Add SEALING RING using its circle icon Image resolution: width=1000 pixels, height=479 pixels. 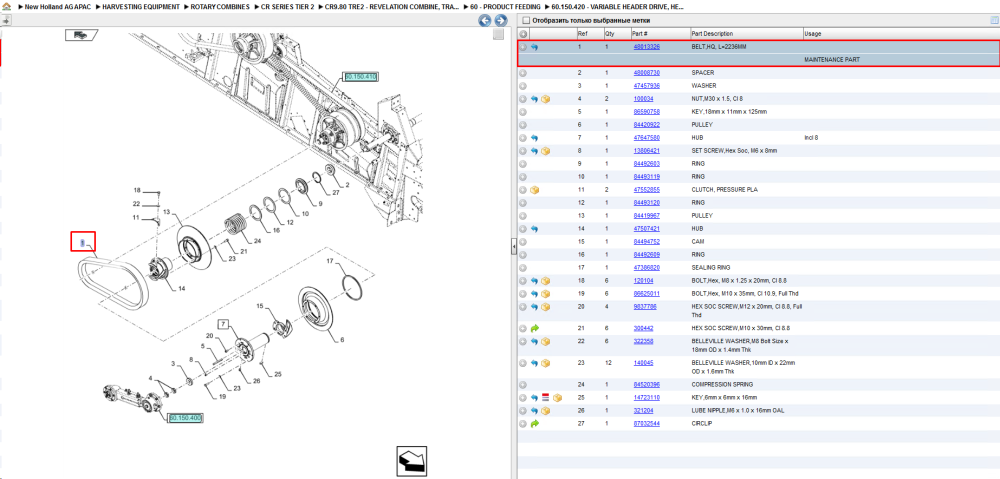pos(523,267)
